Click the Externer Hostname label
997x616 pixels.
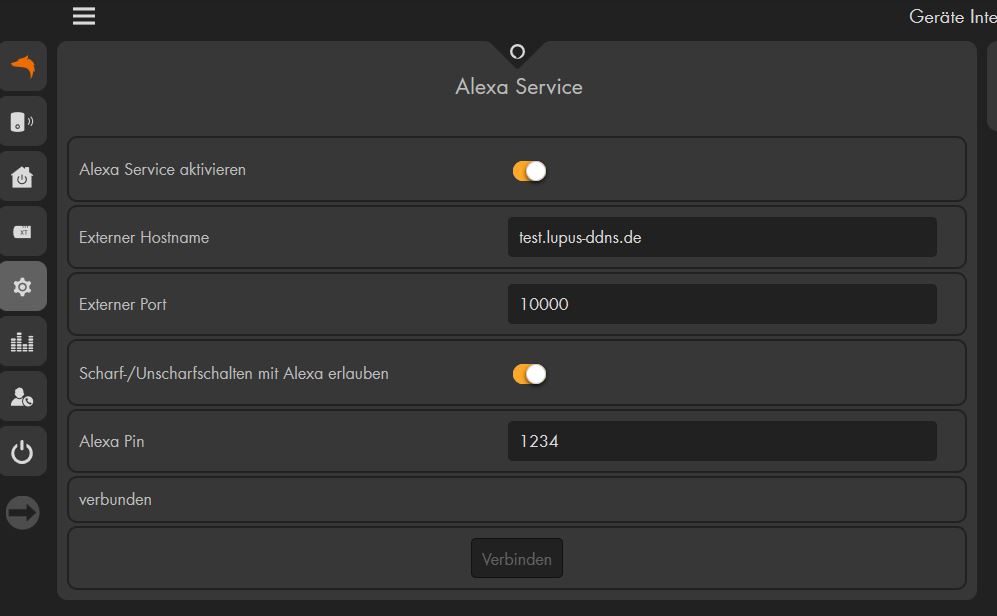click(144, 238)
